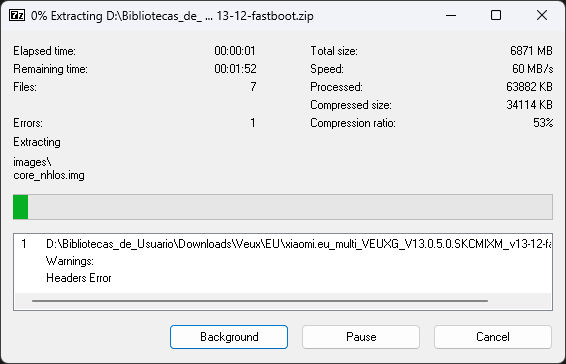Viewport: 566px width, 364px height.
Task: Click the Remaining time value 00:01:52
Action: point(235,69)
